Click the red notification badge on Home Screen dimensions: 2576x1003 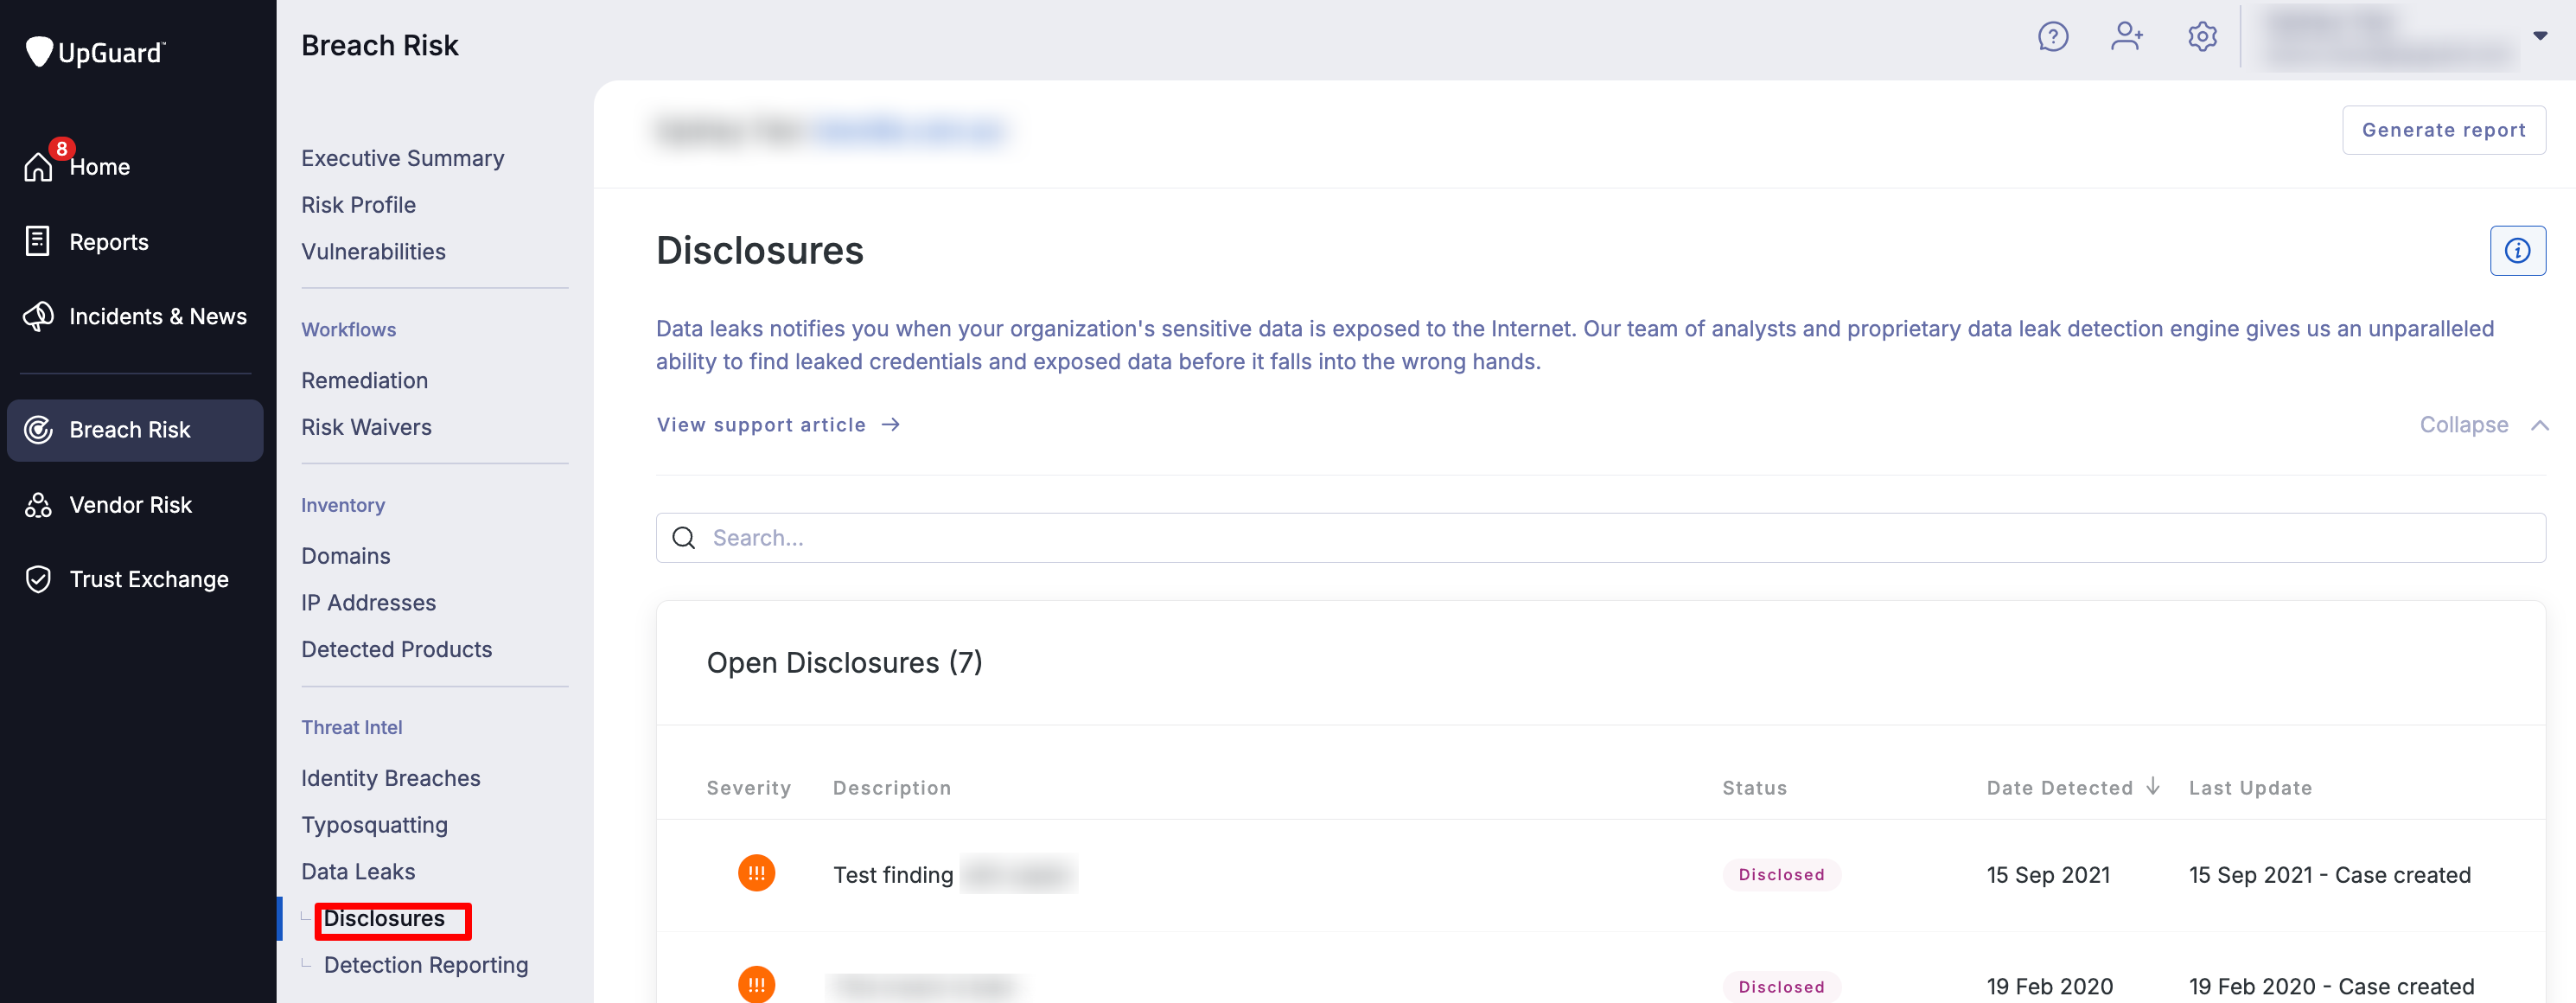point(62,148)
